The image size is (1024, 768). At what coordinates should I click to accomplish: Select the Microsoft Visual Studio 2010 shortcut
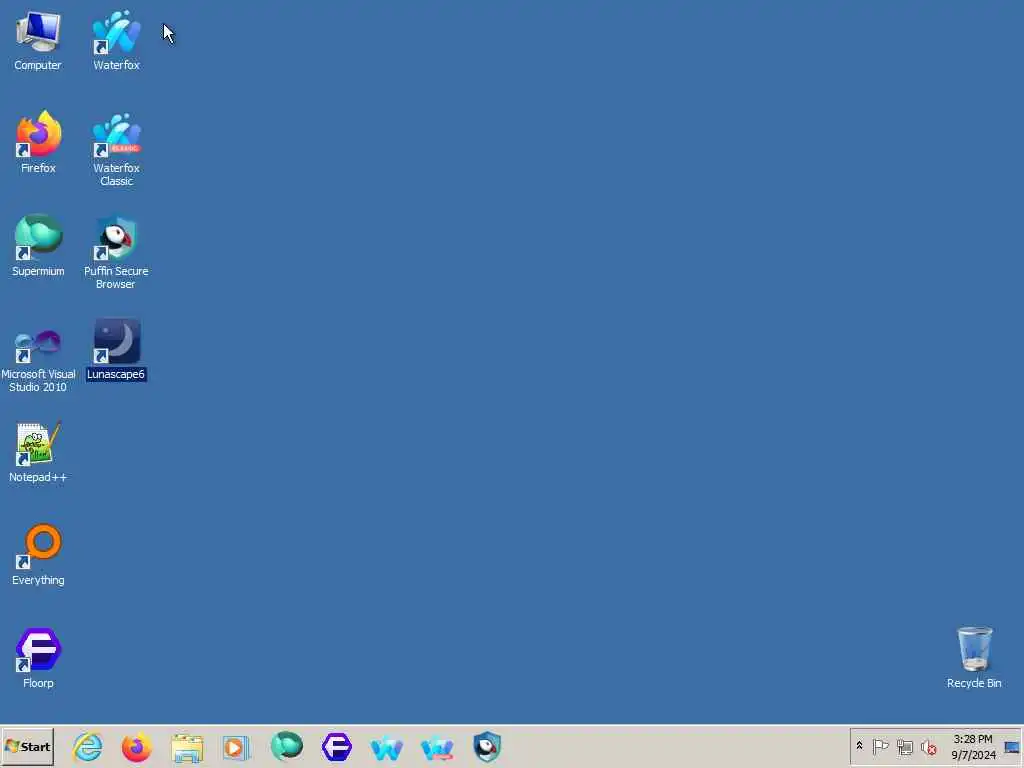[38, 360]
